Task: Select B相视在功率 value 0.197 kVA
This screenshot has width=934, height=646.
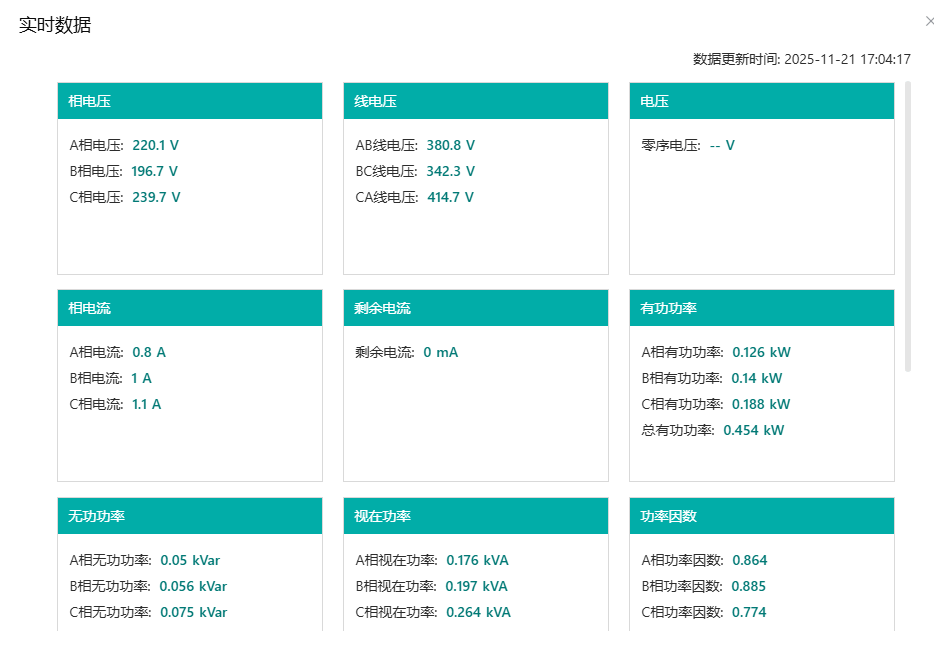Action: coord(477,586)
